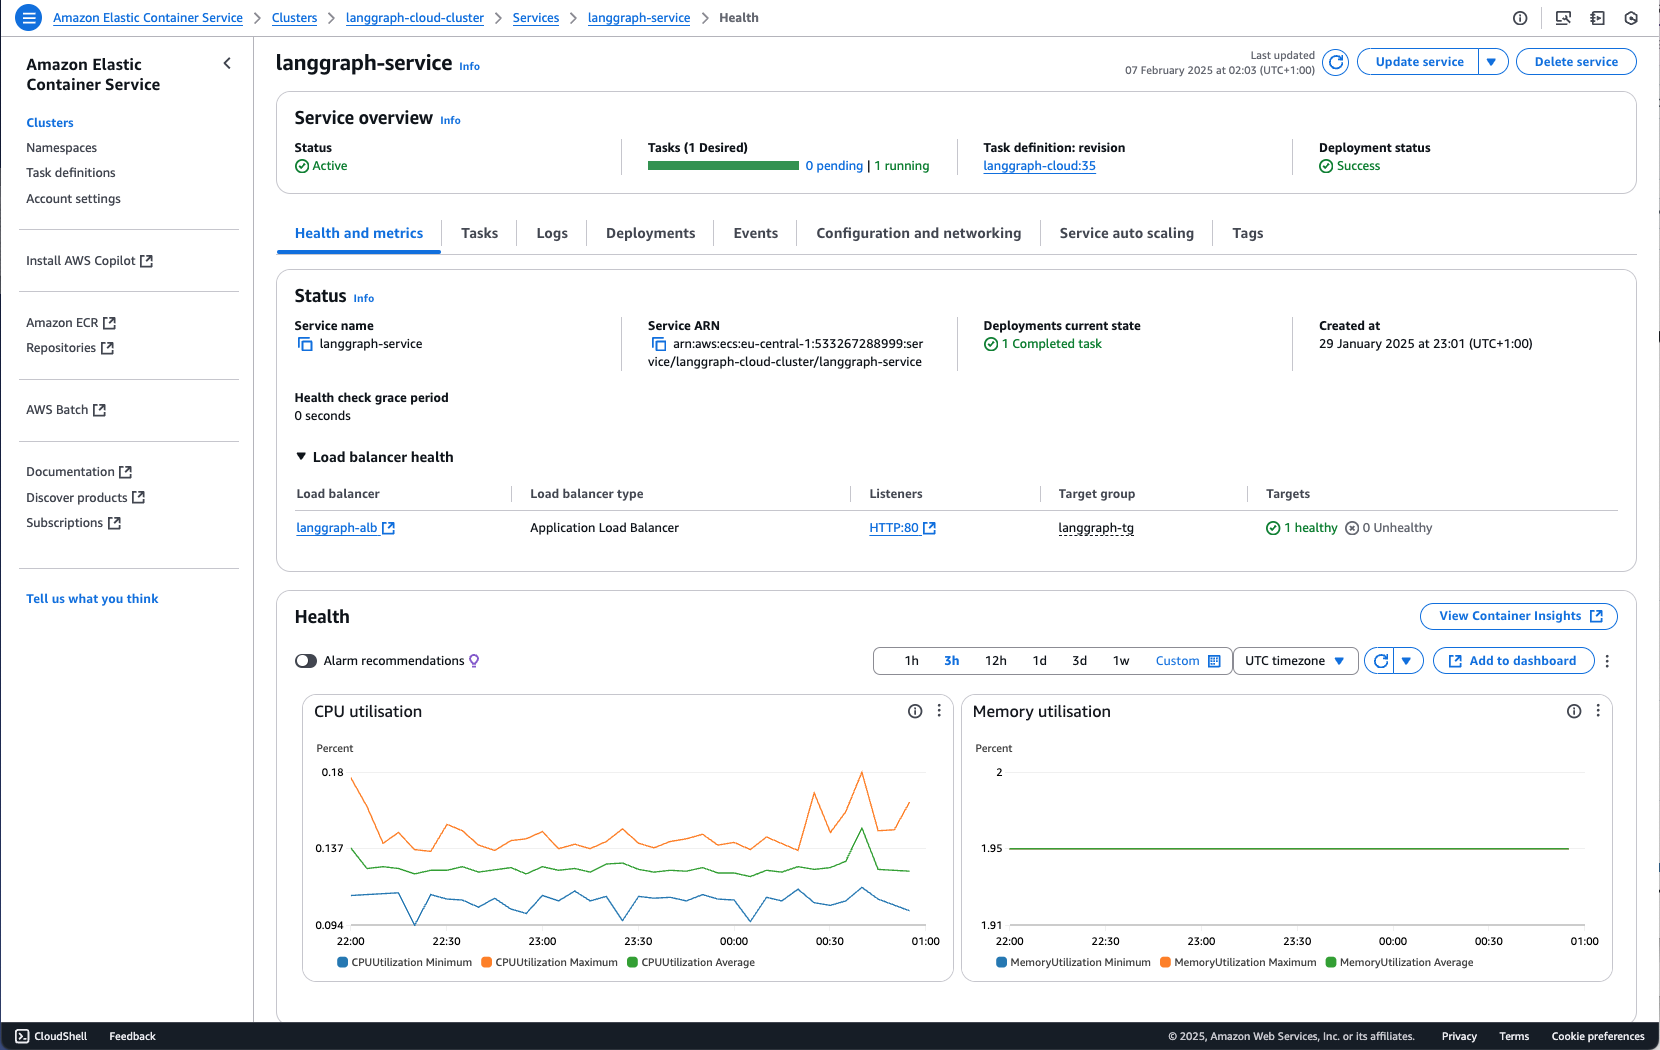Toggle CPUUtilization Maximum legend series
This screenshot has height=1050, width=1660.
tap(549, 962)
